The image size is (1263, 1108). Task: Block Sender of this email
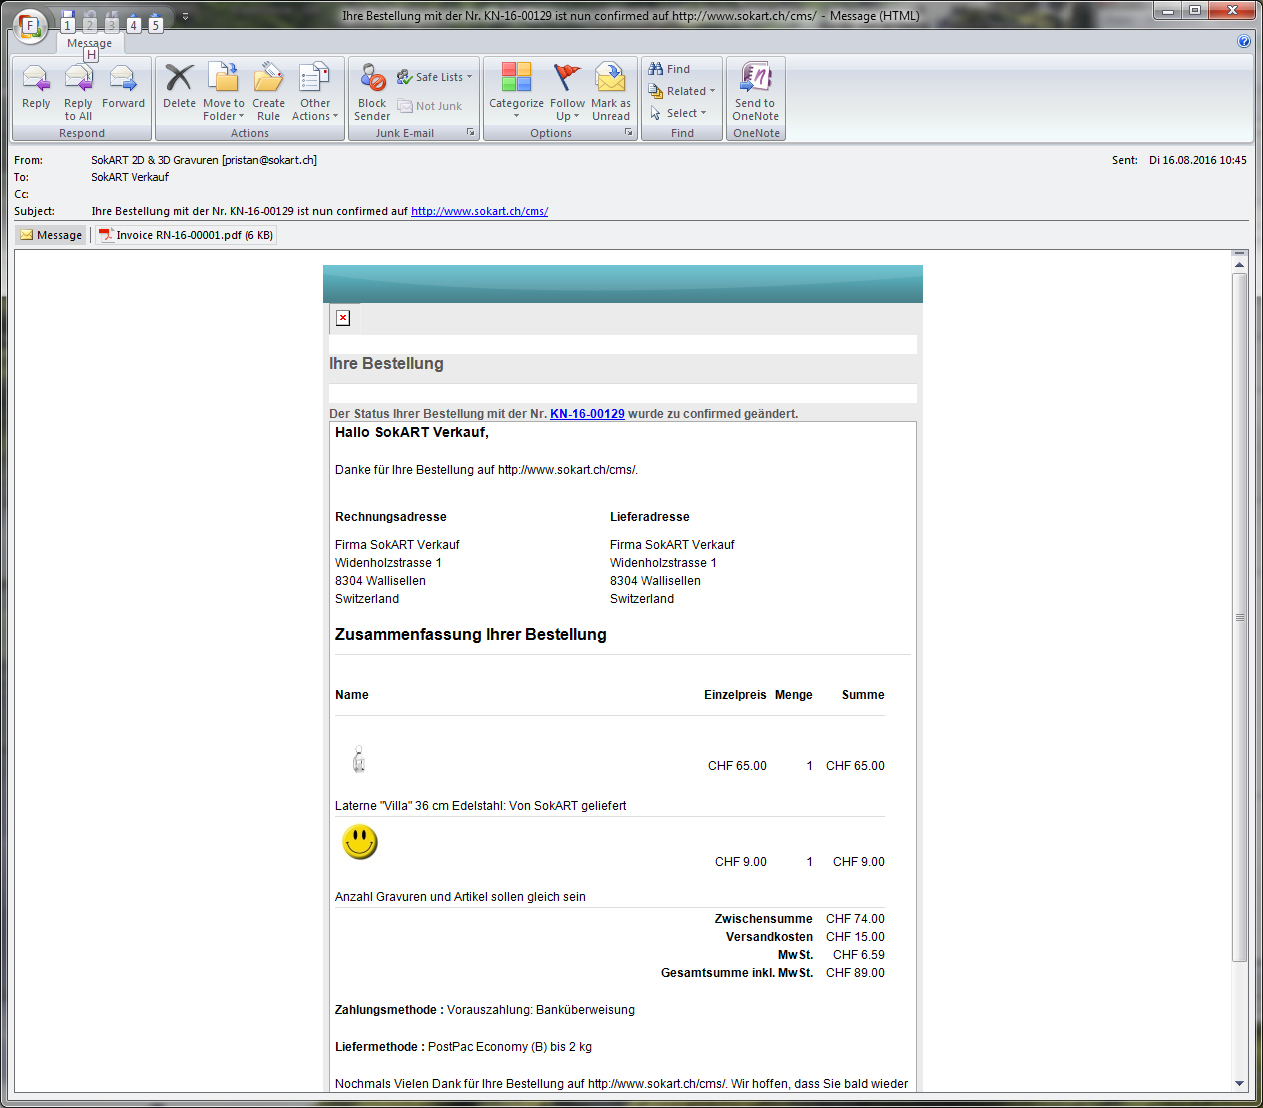point(372,93)
